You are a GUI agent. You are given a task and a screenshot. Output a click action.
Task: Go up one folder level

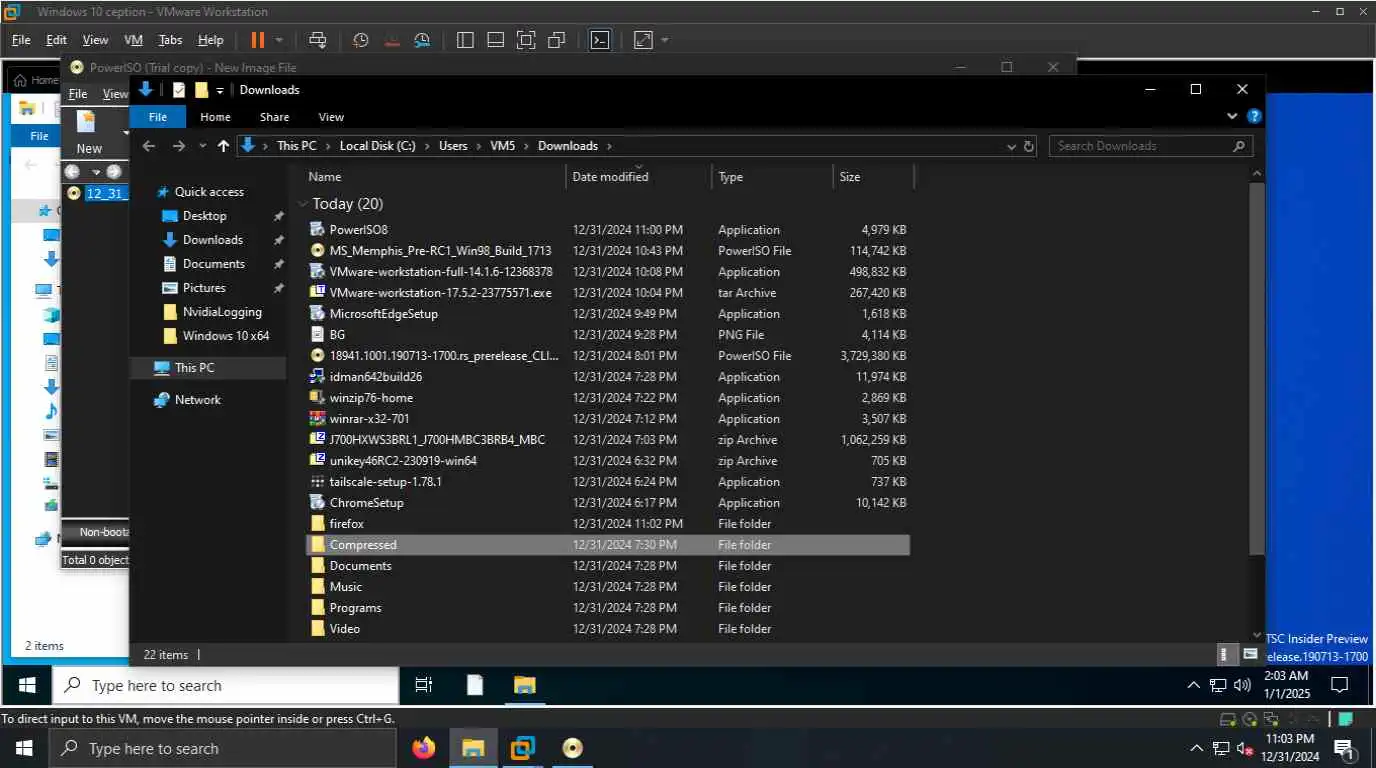223,146
